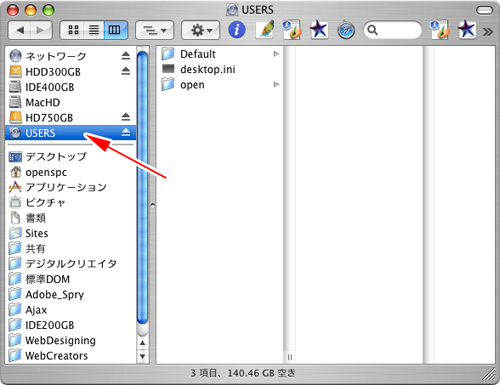Eject the HDD300GB drive
The image size is (500, 385).
[126, 71]
